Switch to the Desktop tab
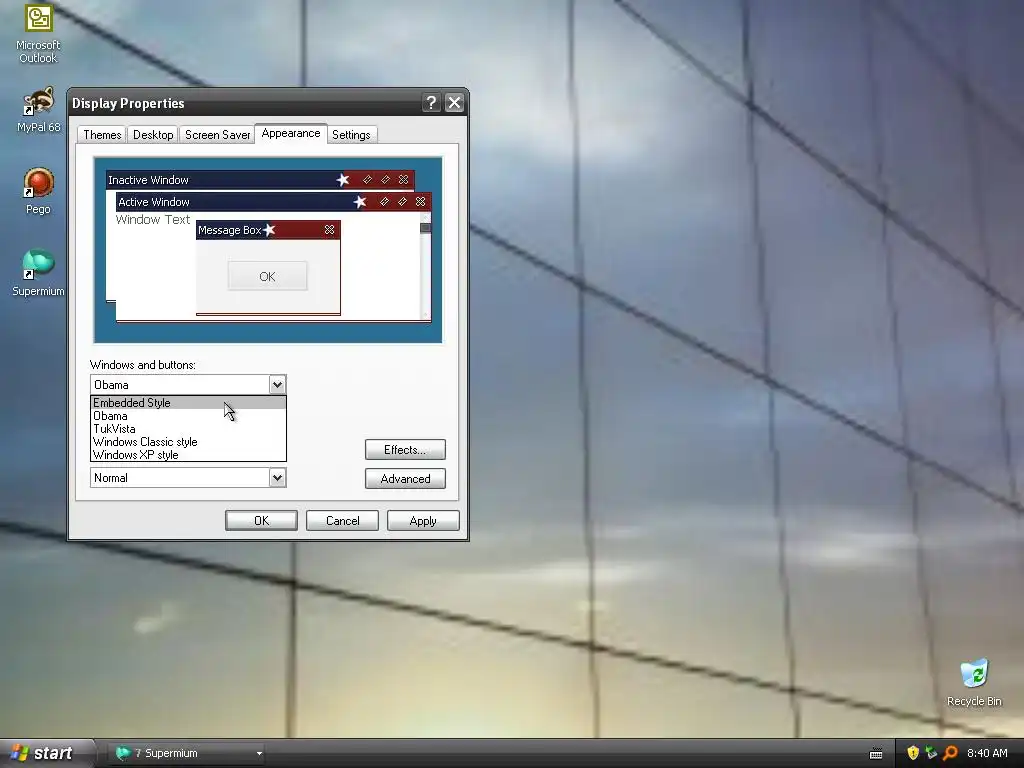1024x768 pixels. 153,135
